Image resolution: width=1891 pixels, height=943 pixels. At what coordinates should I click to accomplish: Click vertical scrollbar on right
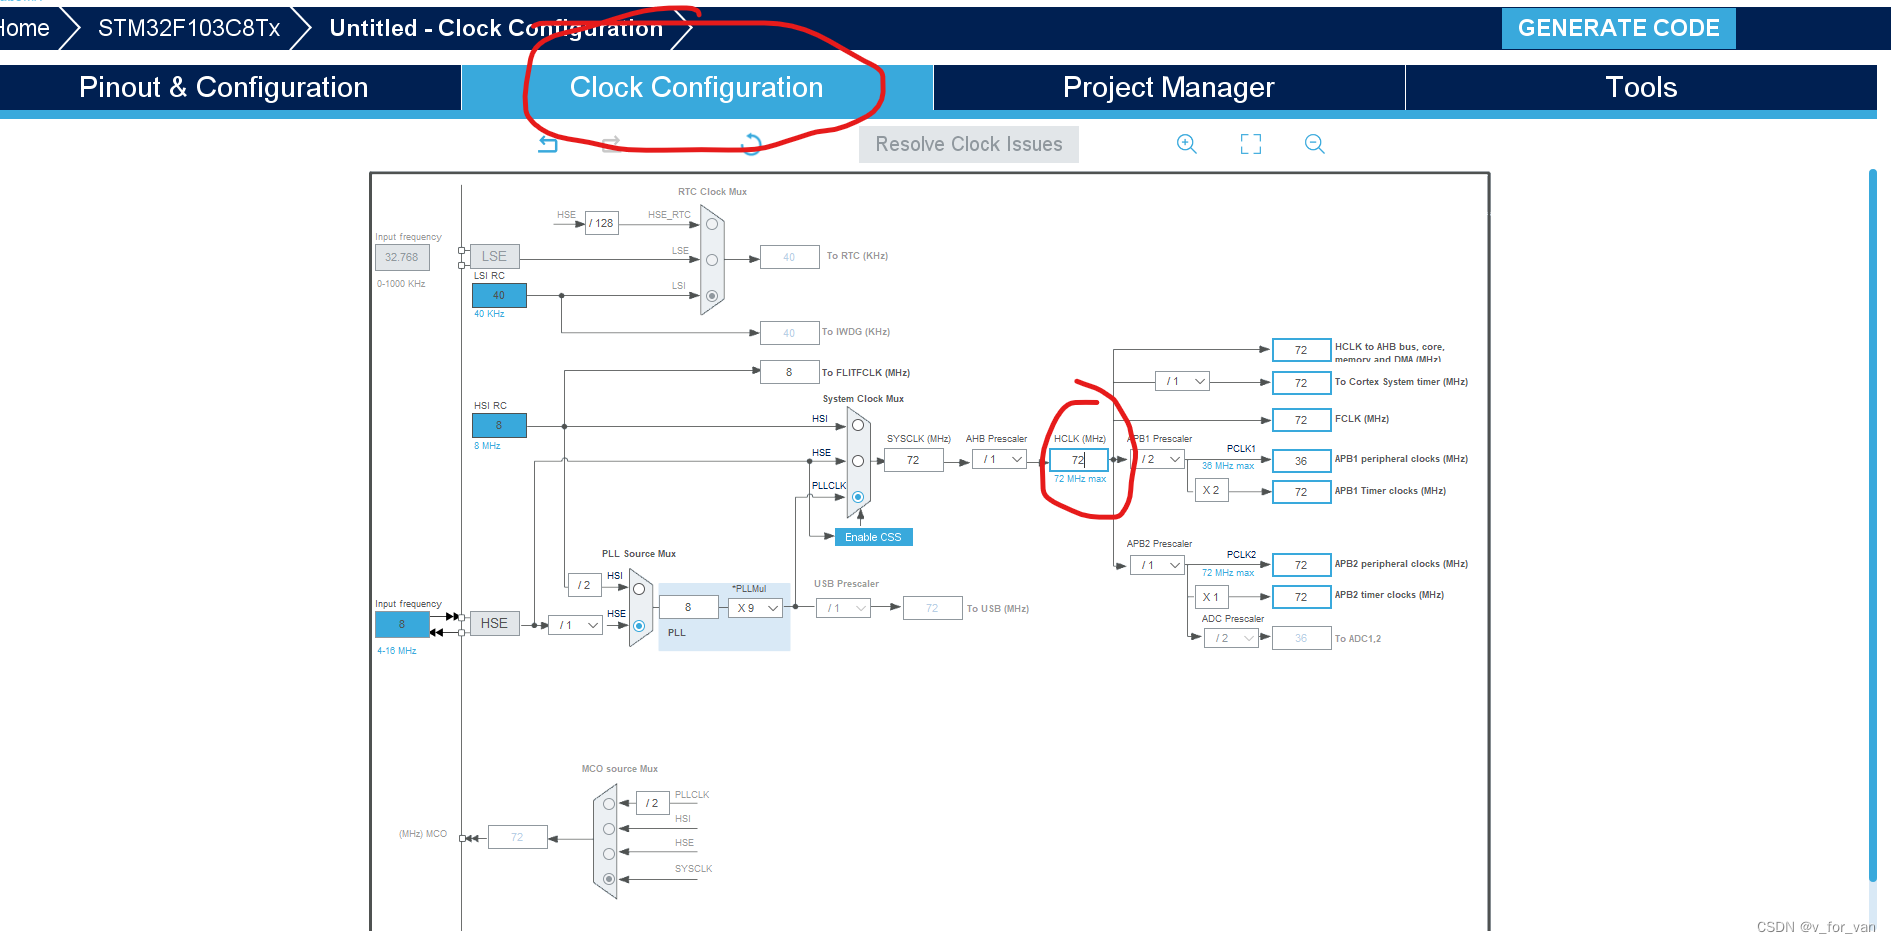tap(1873, 525)
